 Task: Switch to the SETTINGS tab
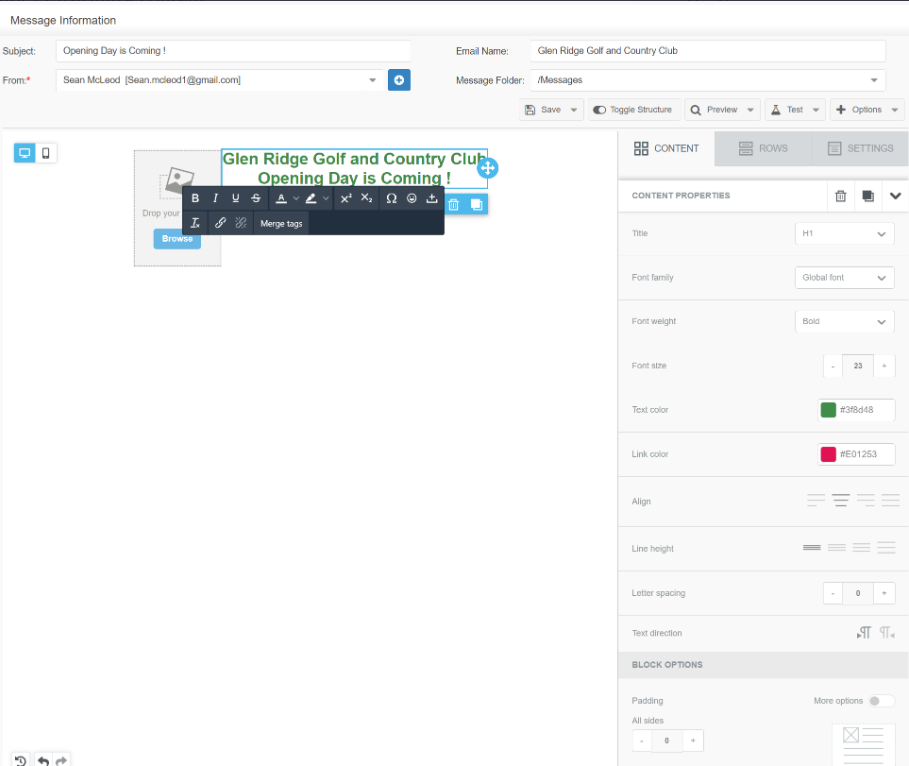click(860, 148)
